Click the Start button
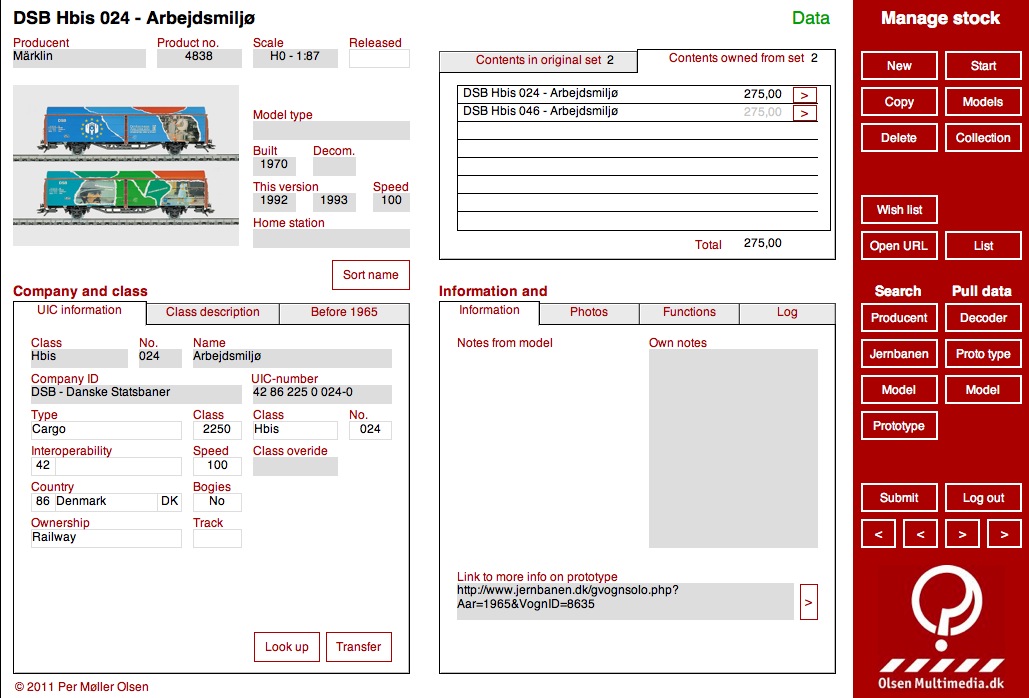 (x=983, y=66)
